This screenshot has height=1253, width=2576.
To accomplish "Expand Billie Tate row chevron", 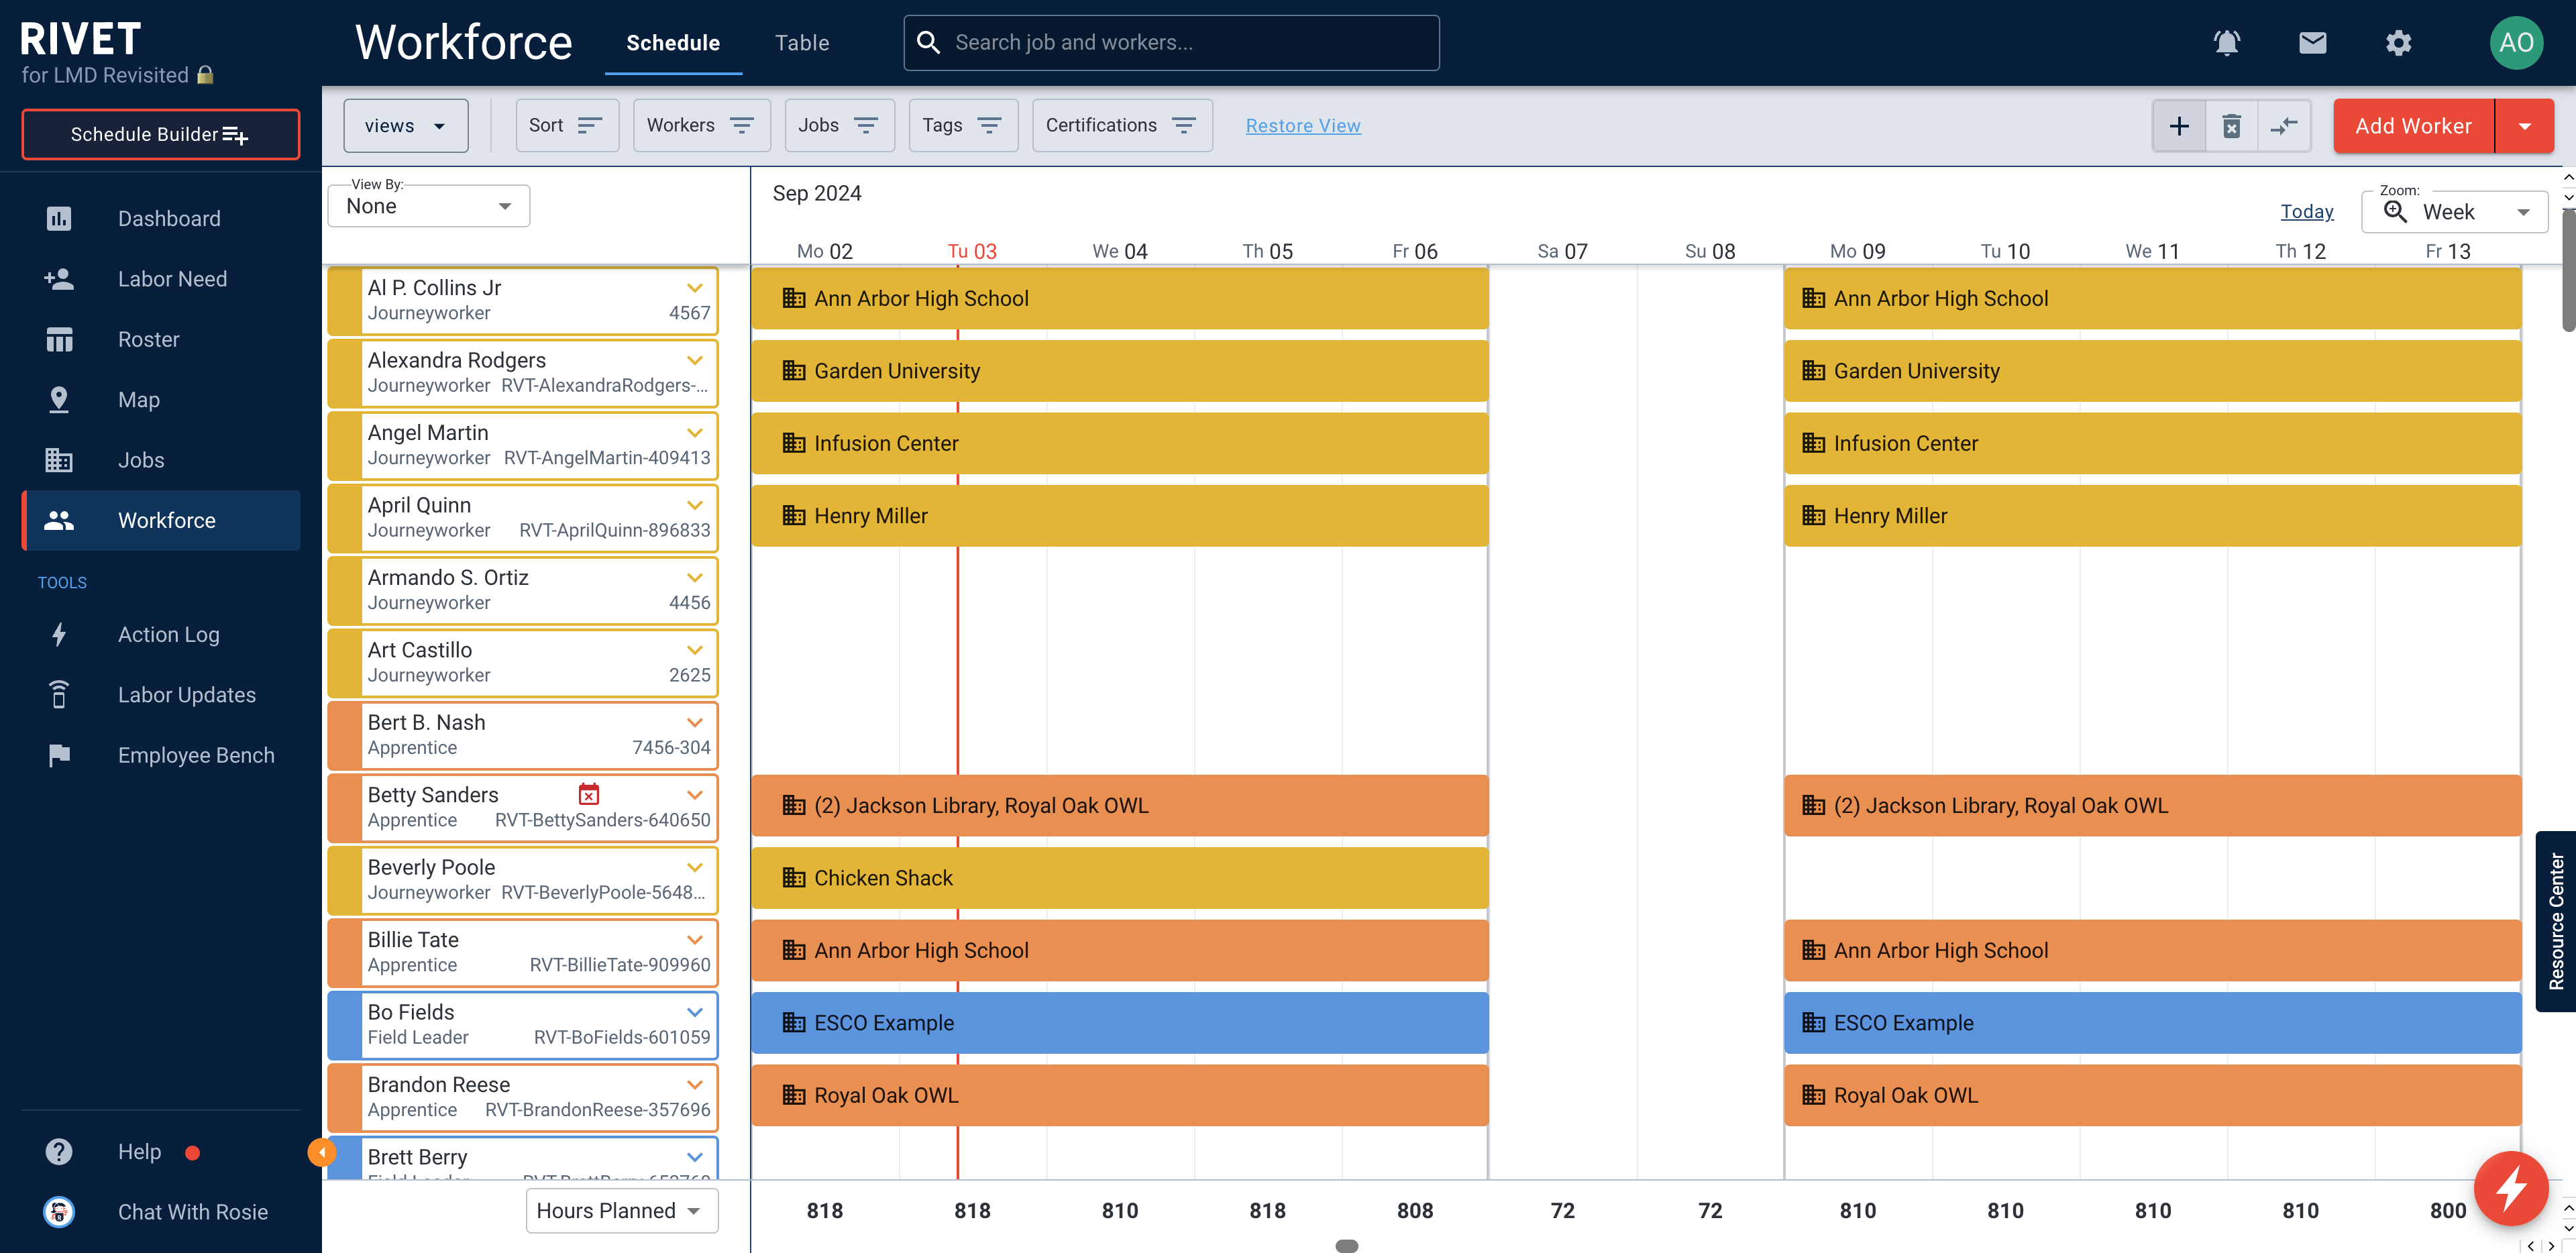I will 694,940.
